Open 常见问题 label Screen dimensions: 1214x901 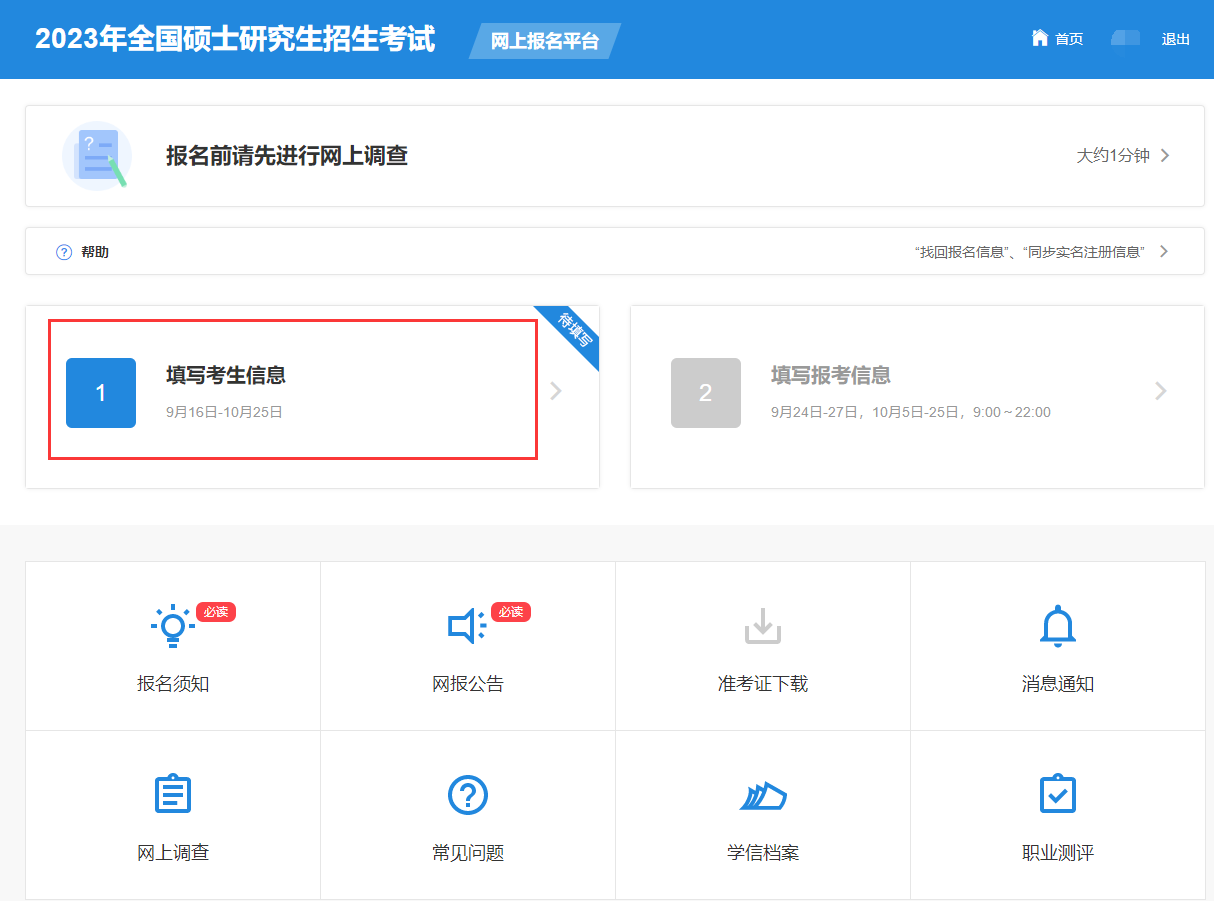pos(468,853)
